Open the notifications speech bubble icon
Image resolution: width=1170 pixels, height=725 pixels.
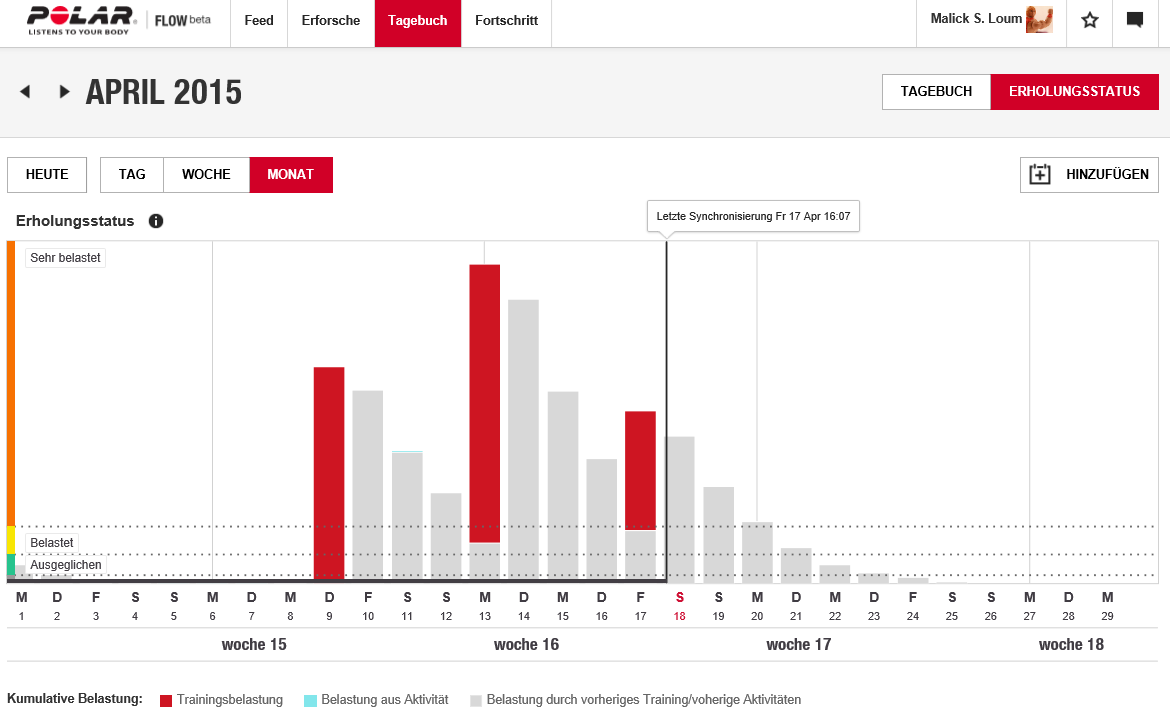pos(1135,20)
